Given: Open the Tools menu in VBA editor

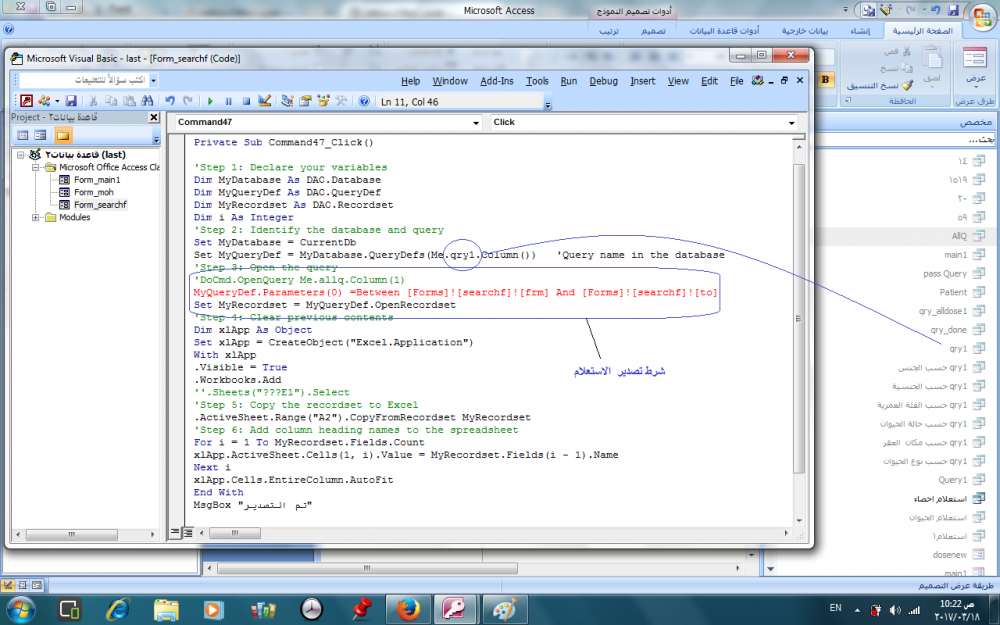Looking at the screenshot, I should pyautogui.click(x=537, y=81).
